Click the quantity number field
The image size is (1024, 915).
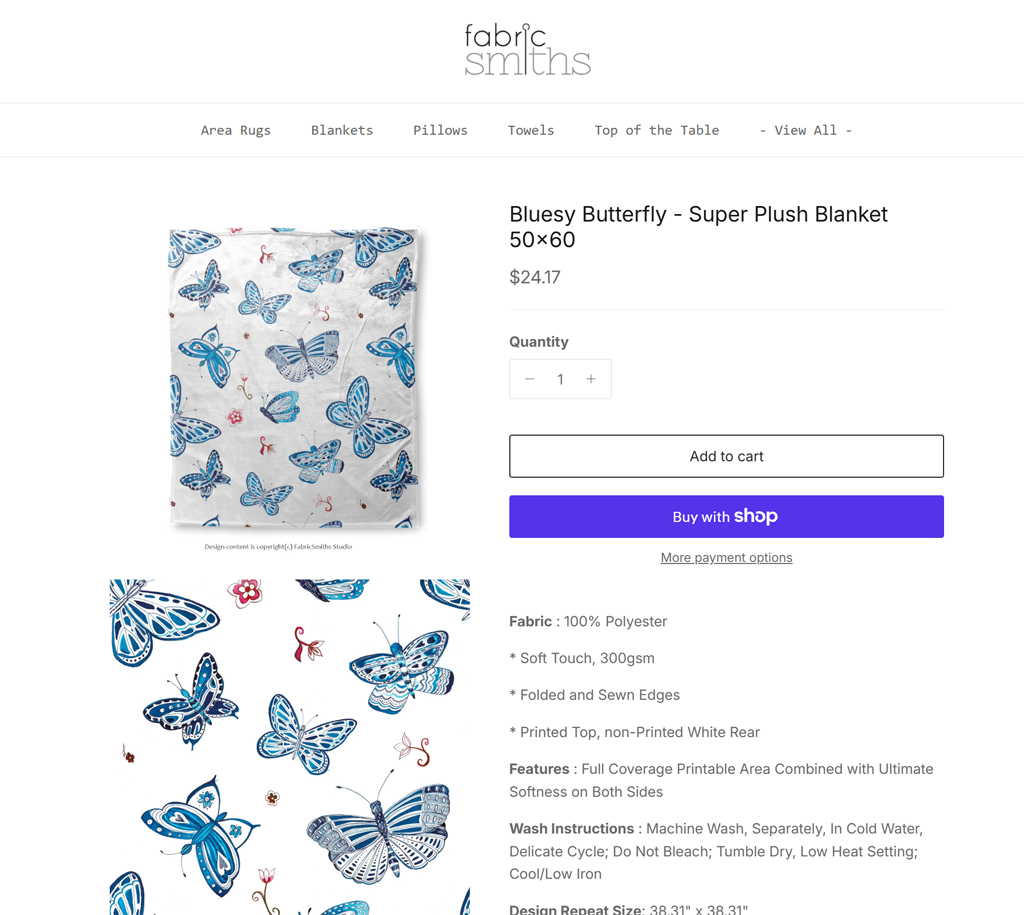click(560, 379)
